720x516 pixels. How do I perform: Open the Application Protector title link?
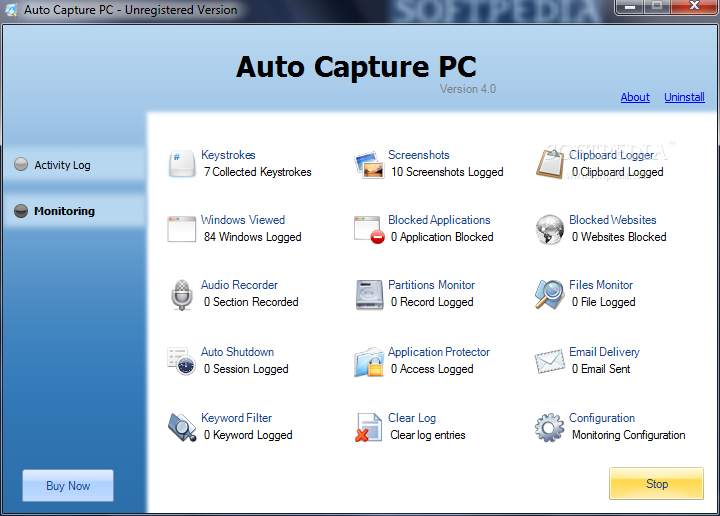439,352
